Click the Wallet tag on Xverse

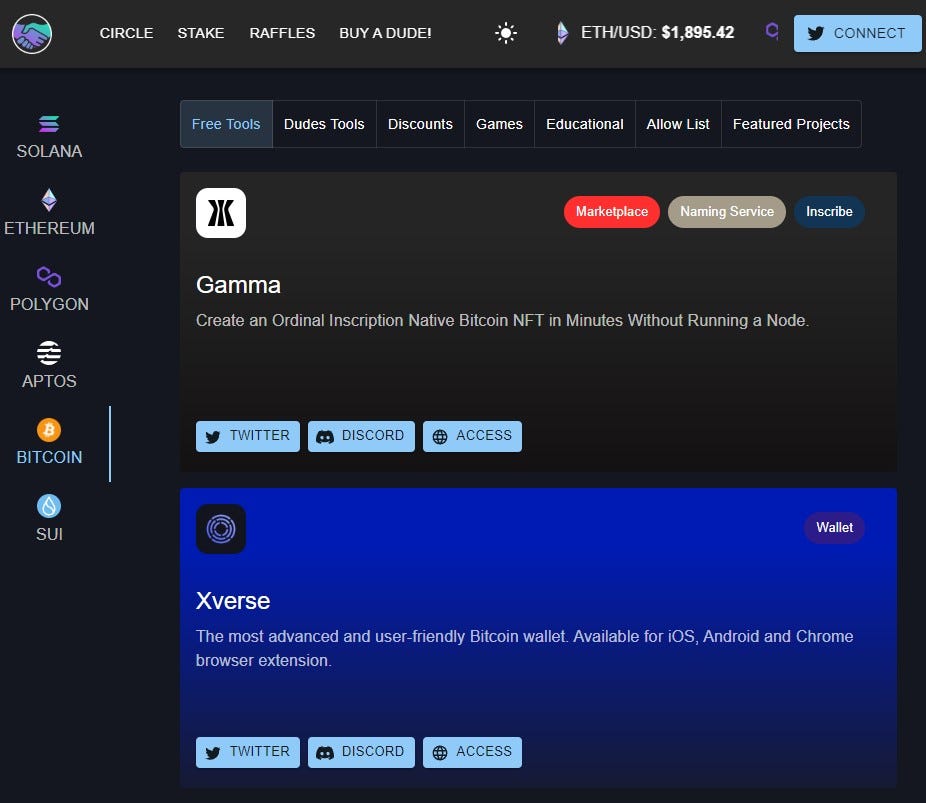coord(834,527)
